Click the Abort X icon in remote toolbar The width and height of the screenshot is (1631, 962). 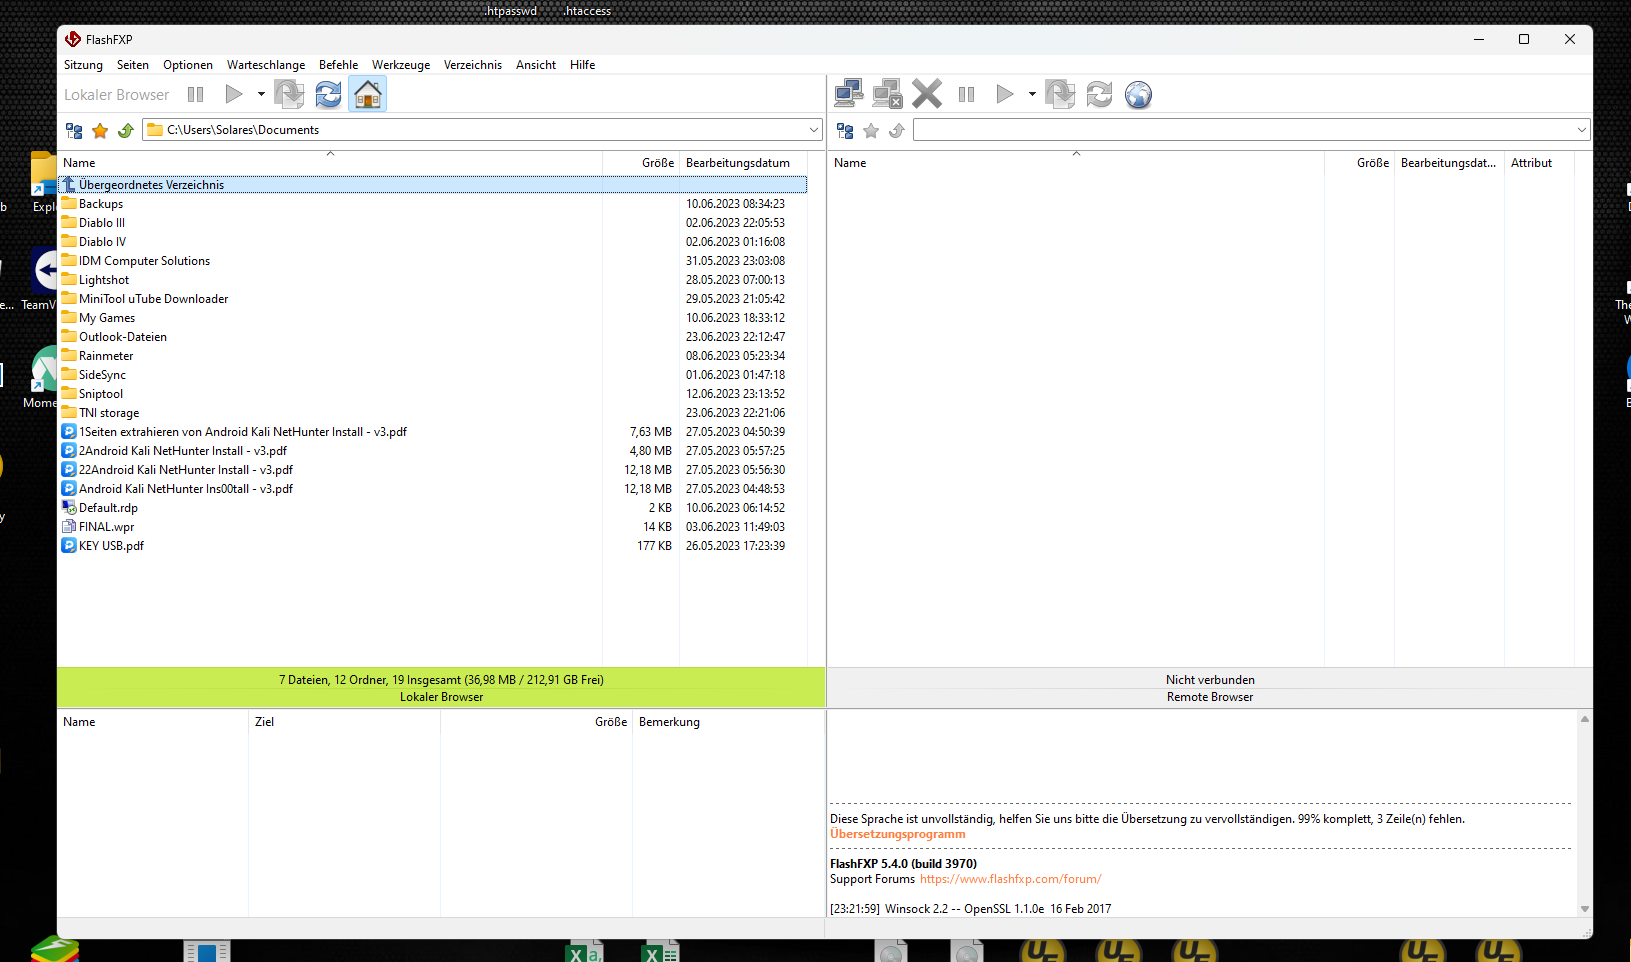point(927,95)
